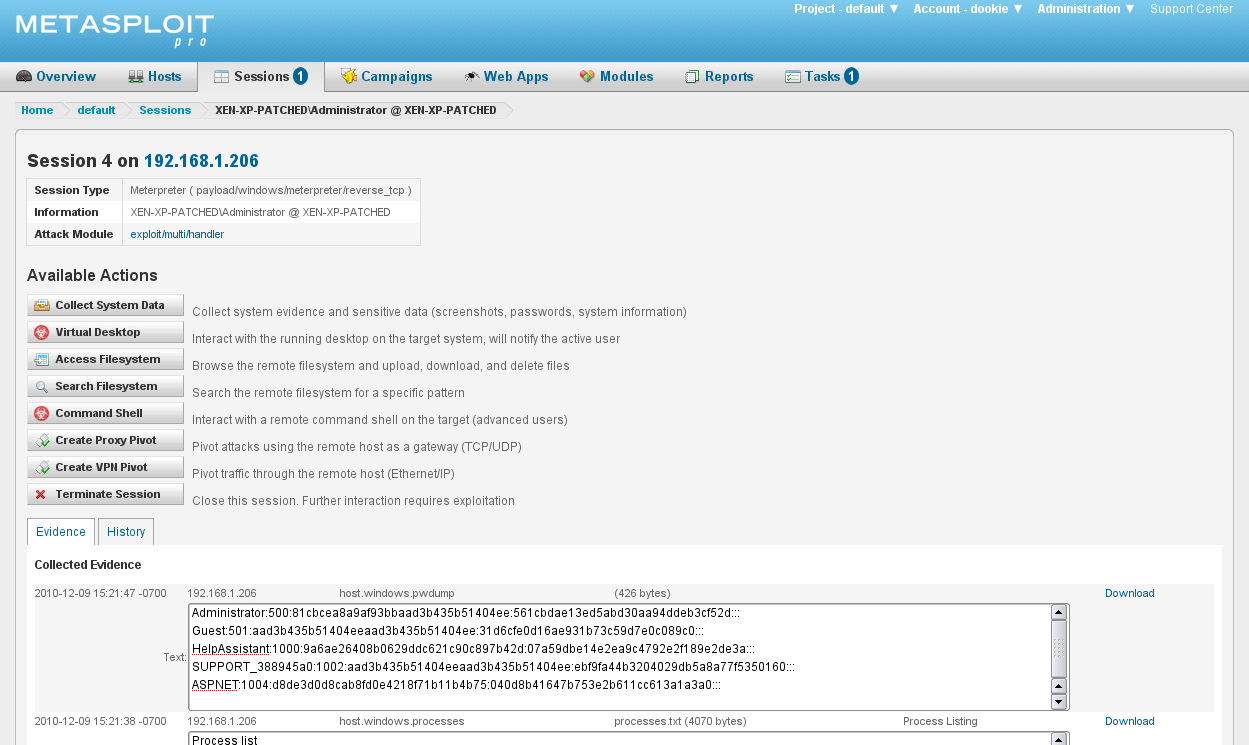
Task: Click the Modules puzzle icon
Action: (585, 76)
